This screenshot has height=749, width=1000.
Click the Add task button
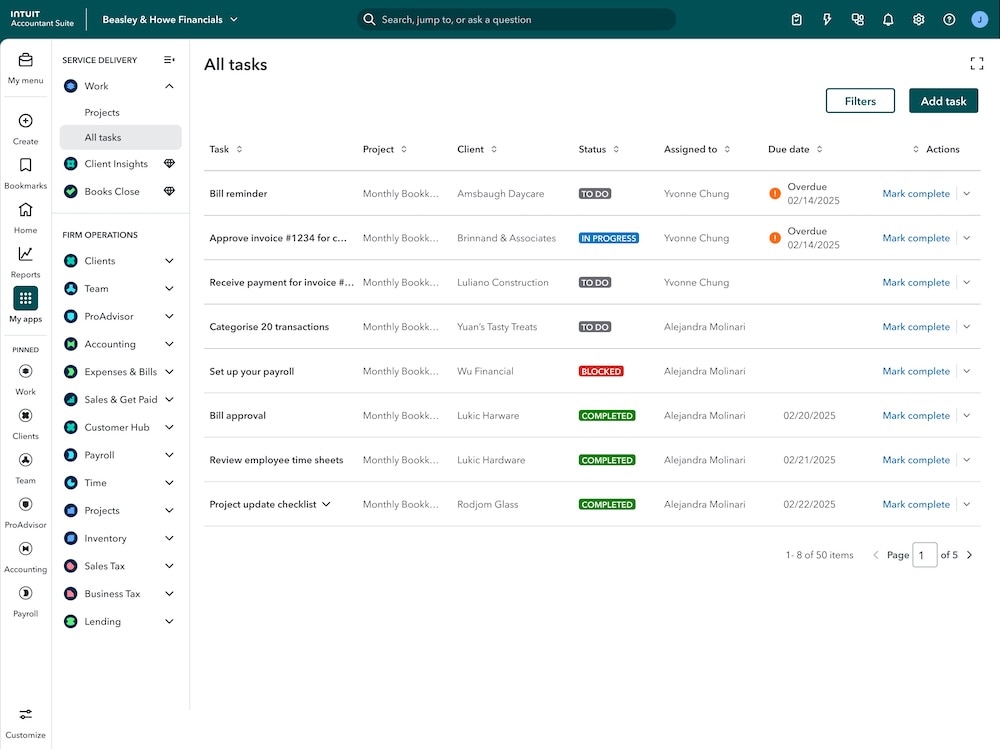pyautogui.click(x=943, y=100)
